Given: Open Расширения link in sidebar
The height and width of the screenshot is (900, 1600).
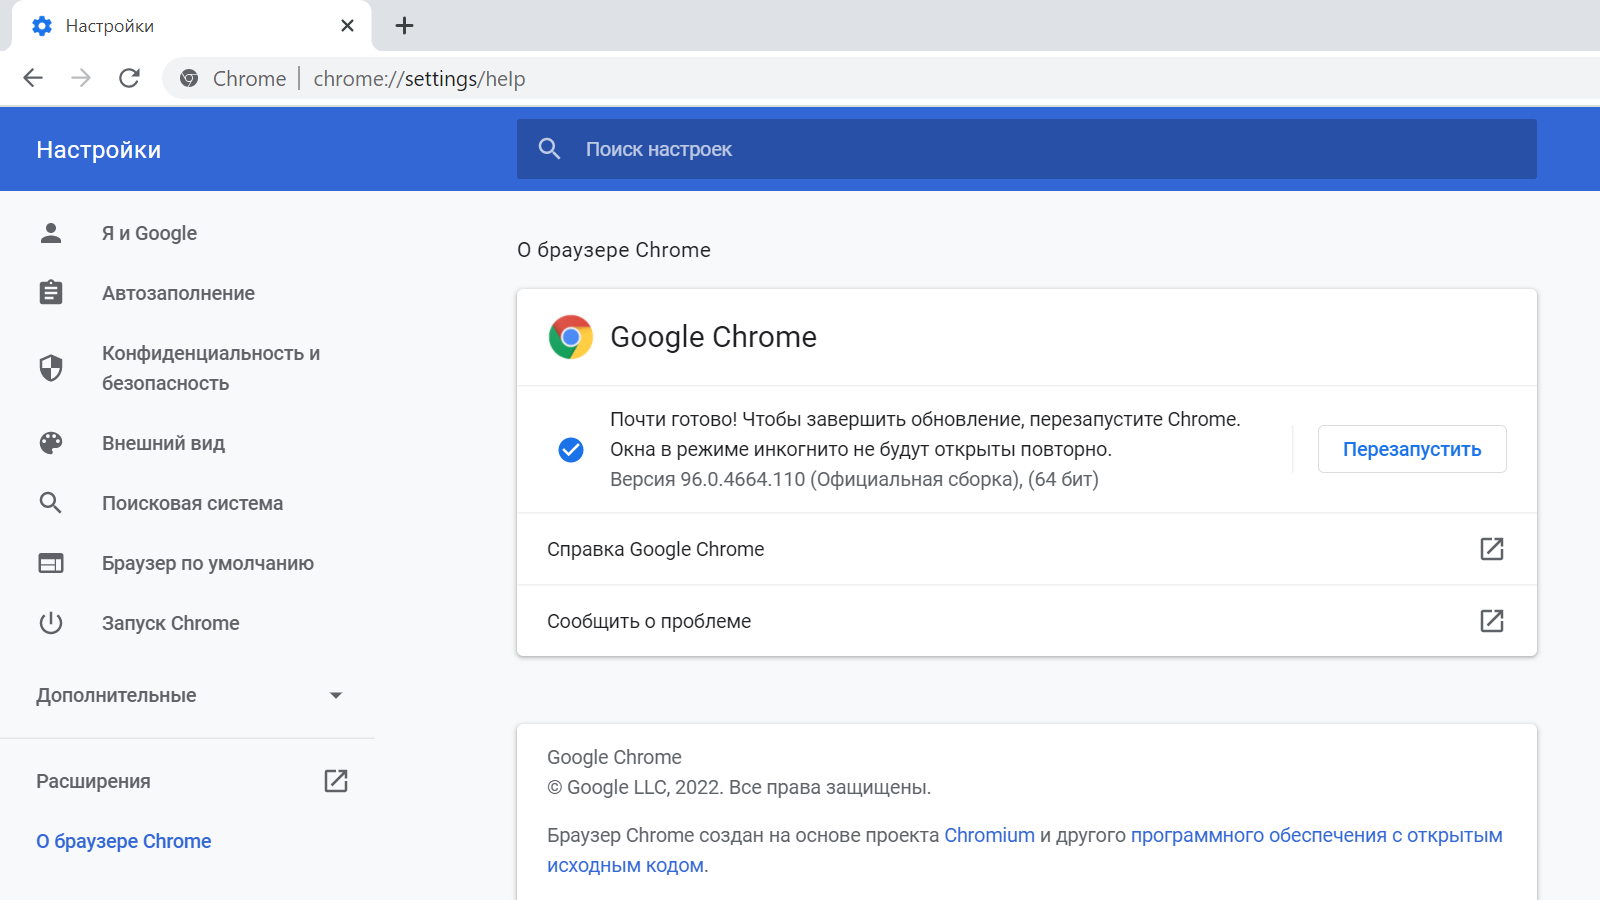Looking at the screenshot, I should click(93, 781).
